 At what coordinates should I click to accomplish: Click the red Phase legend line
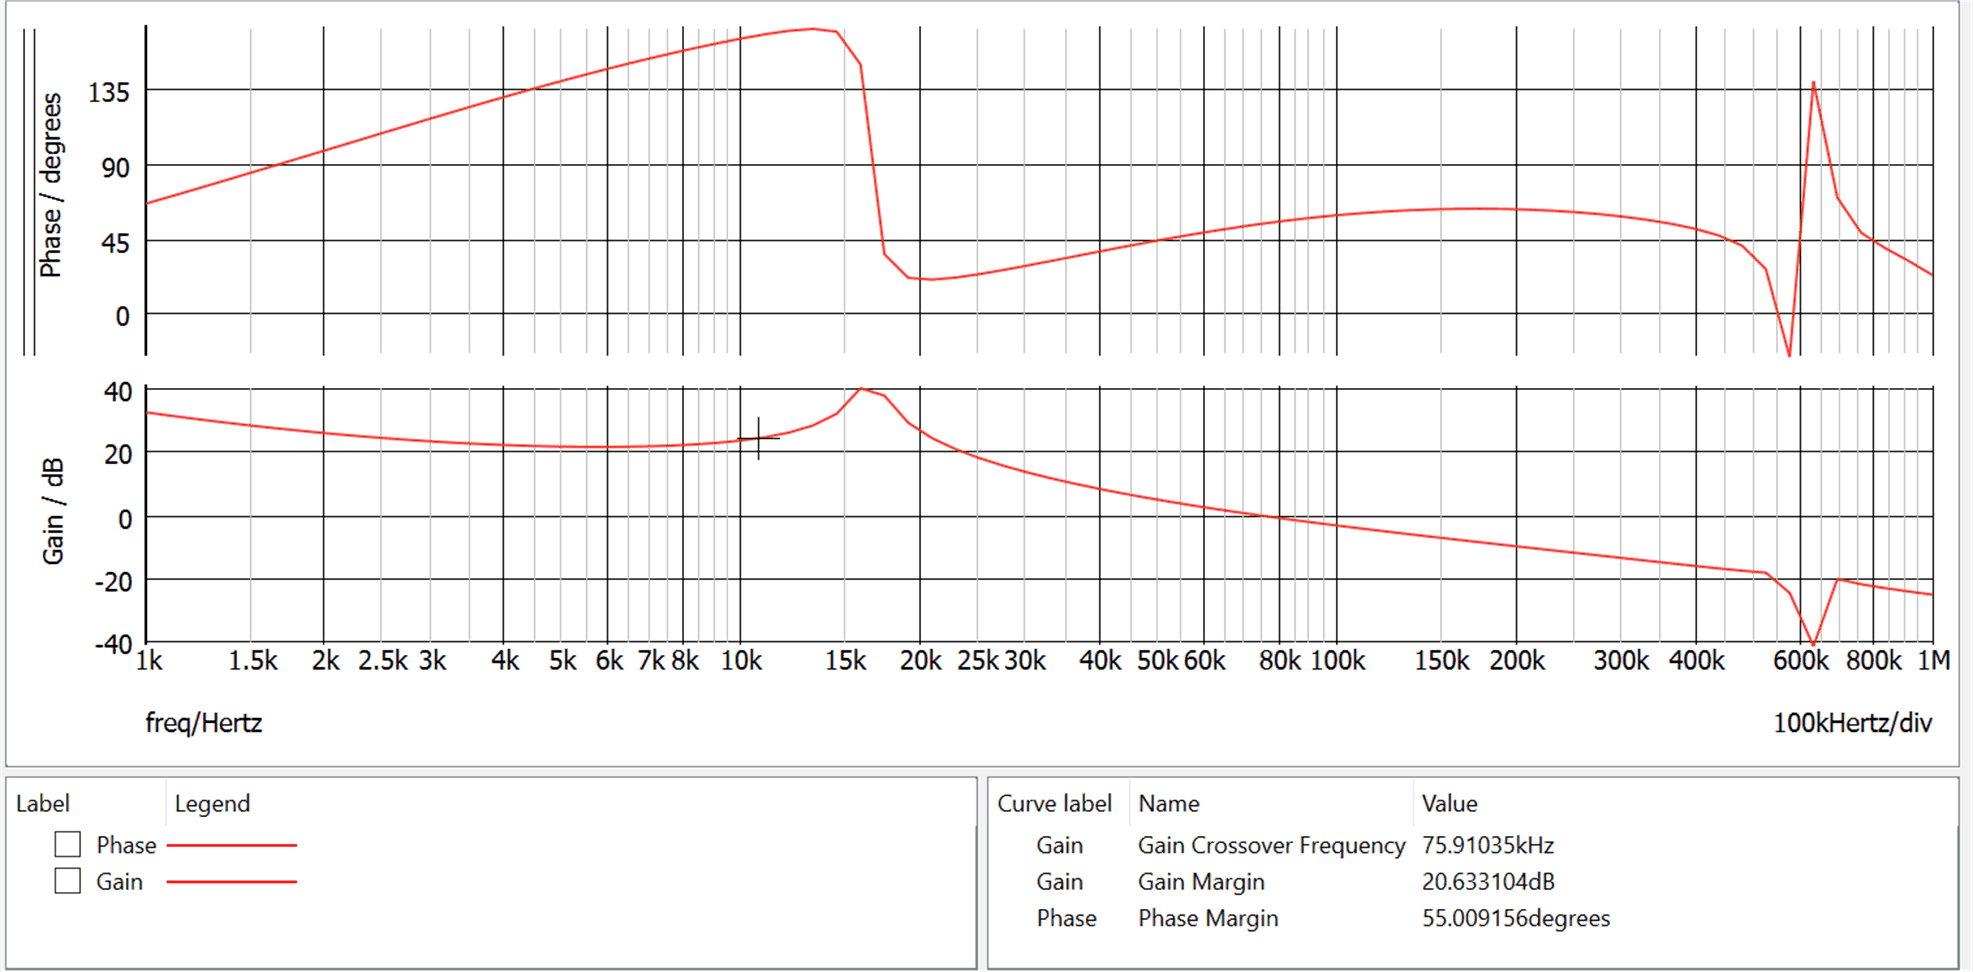pos(231,846)
